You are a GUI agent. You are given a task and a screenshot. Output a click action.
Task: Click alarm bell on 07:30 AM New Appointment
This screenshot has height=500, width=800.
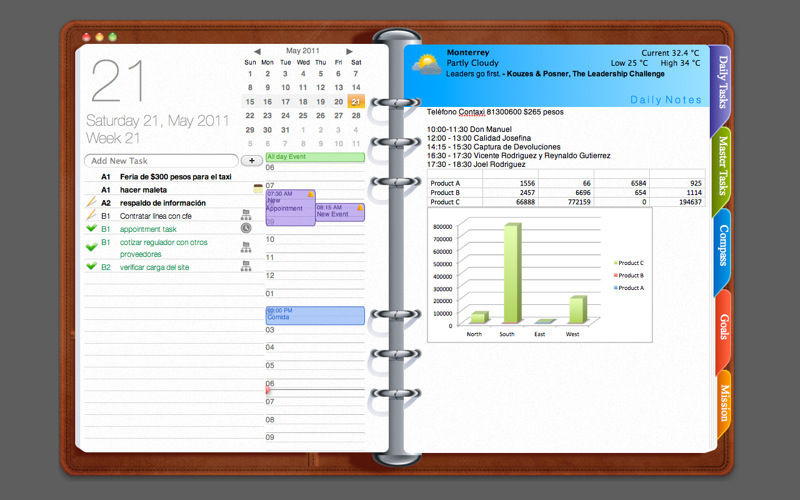point(310,194)
